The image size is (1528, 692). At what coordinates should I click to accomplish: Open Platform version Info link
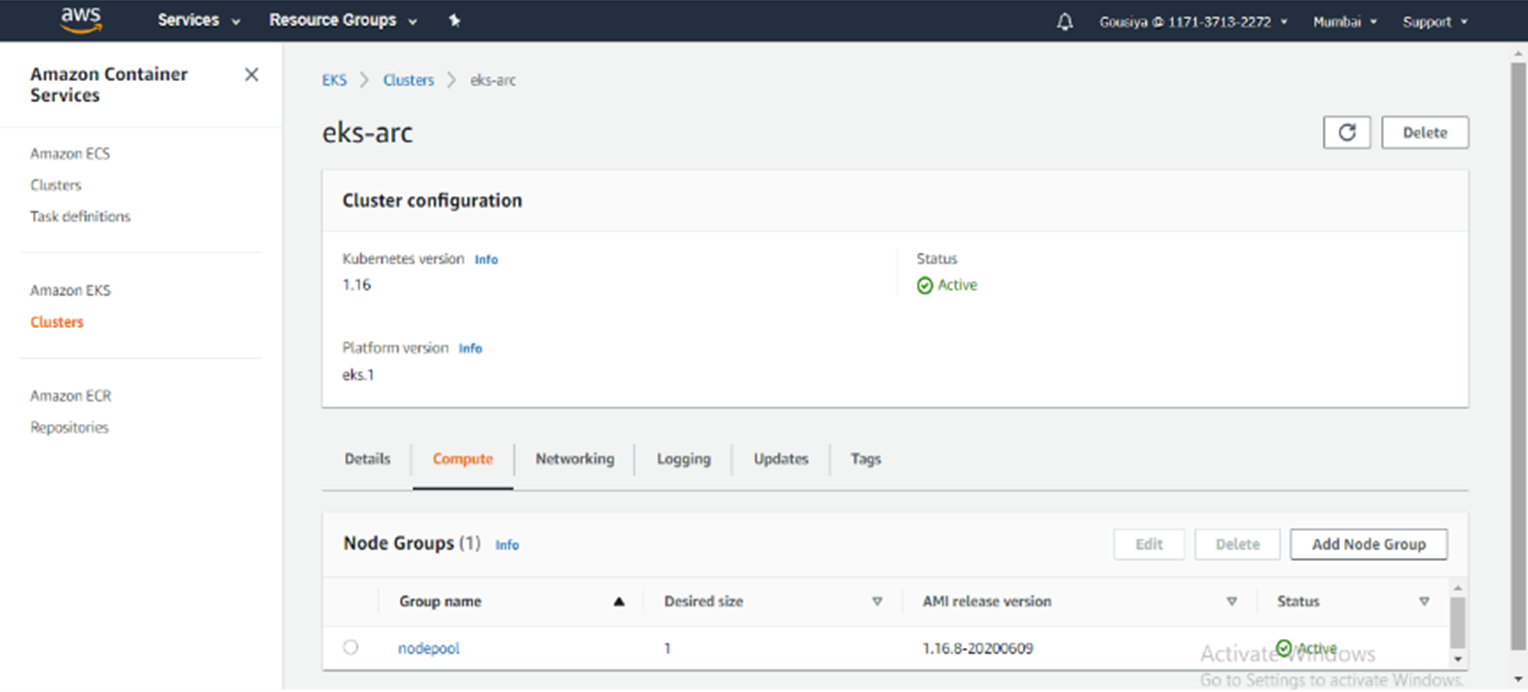pyautogui.click(x=470, y=348)
